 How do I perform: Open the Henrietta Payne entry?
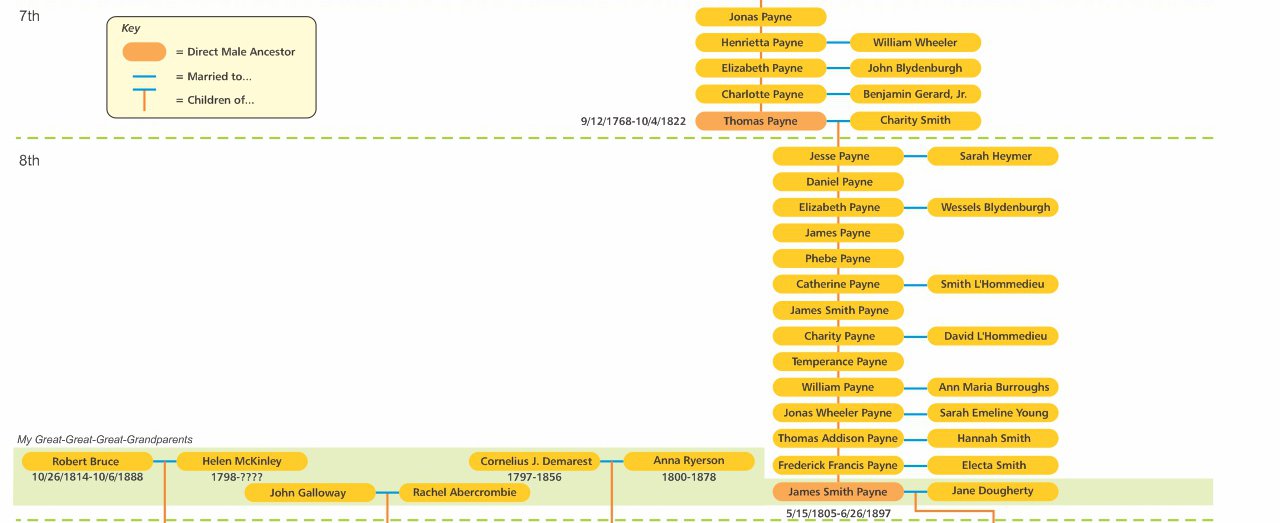click(760, 43)
